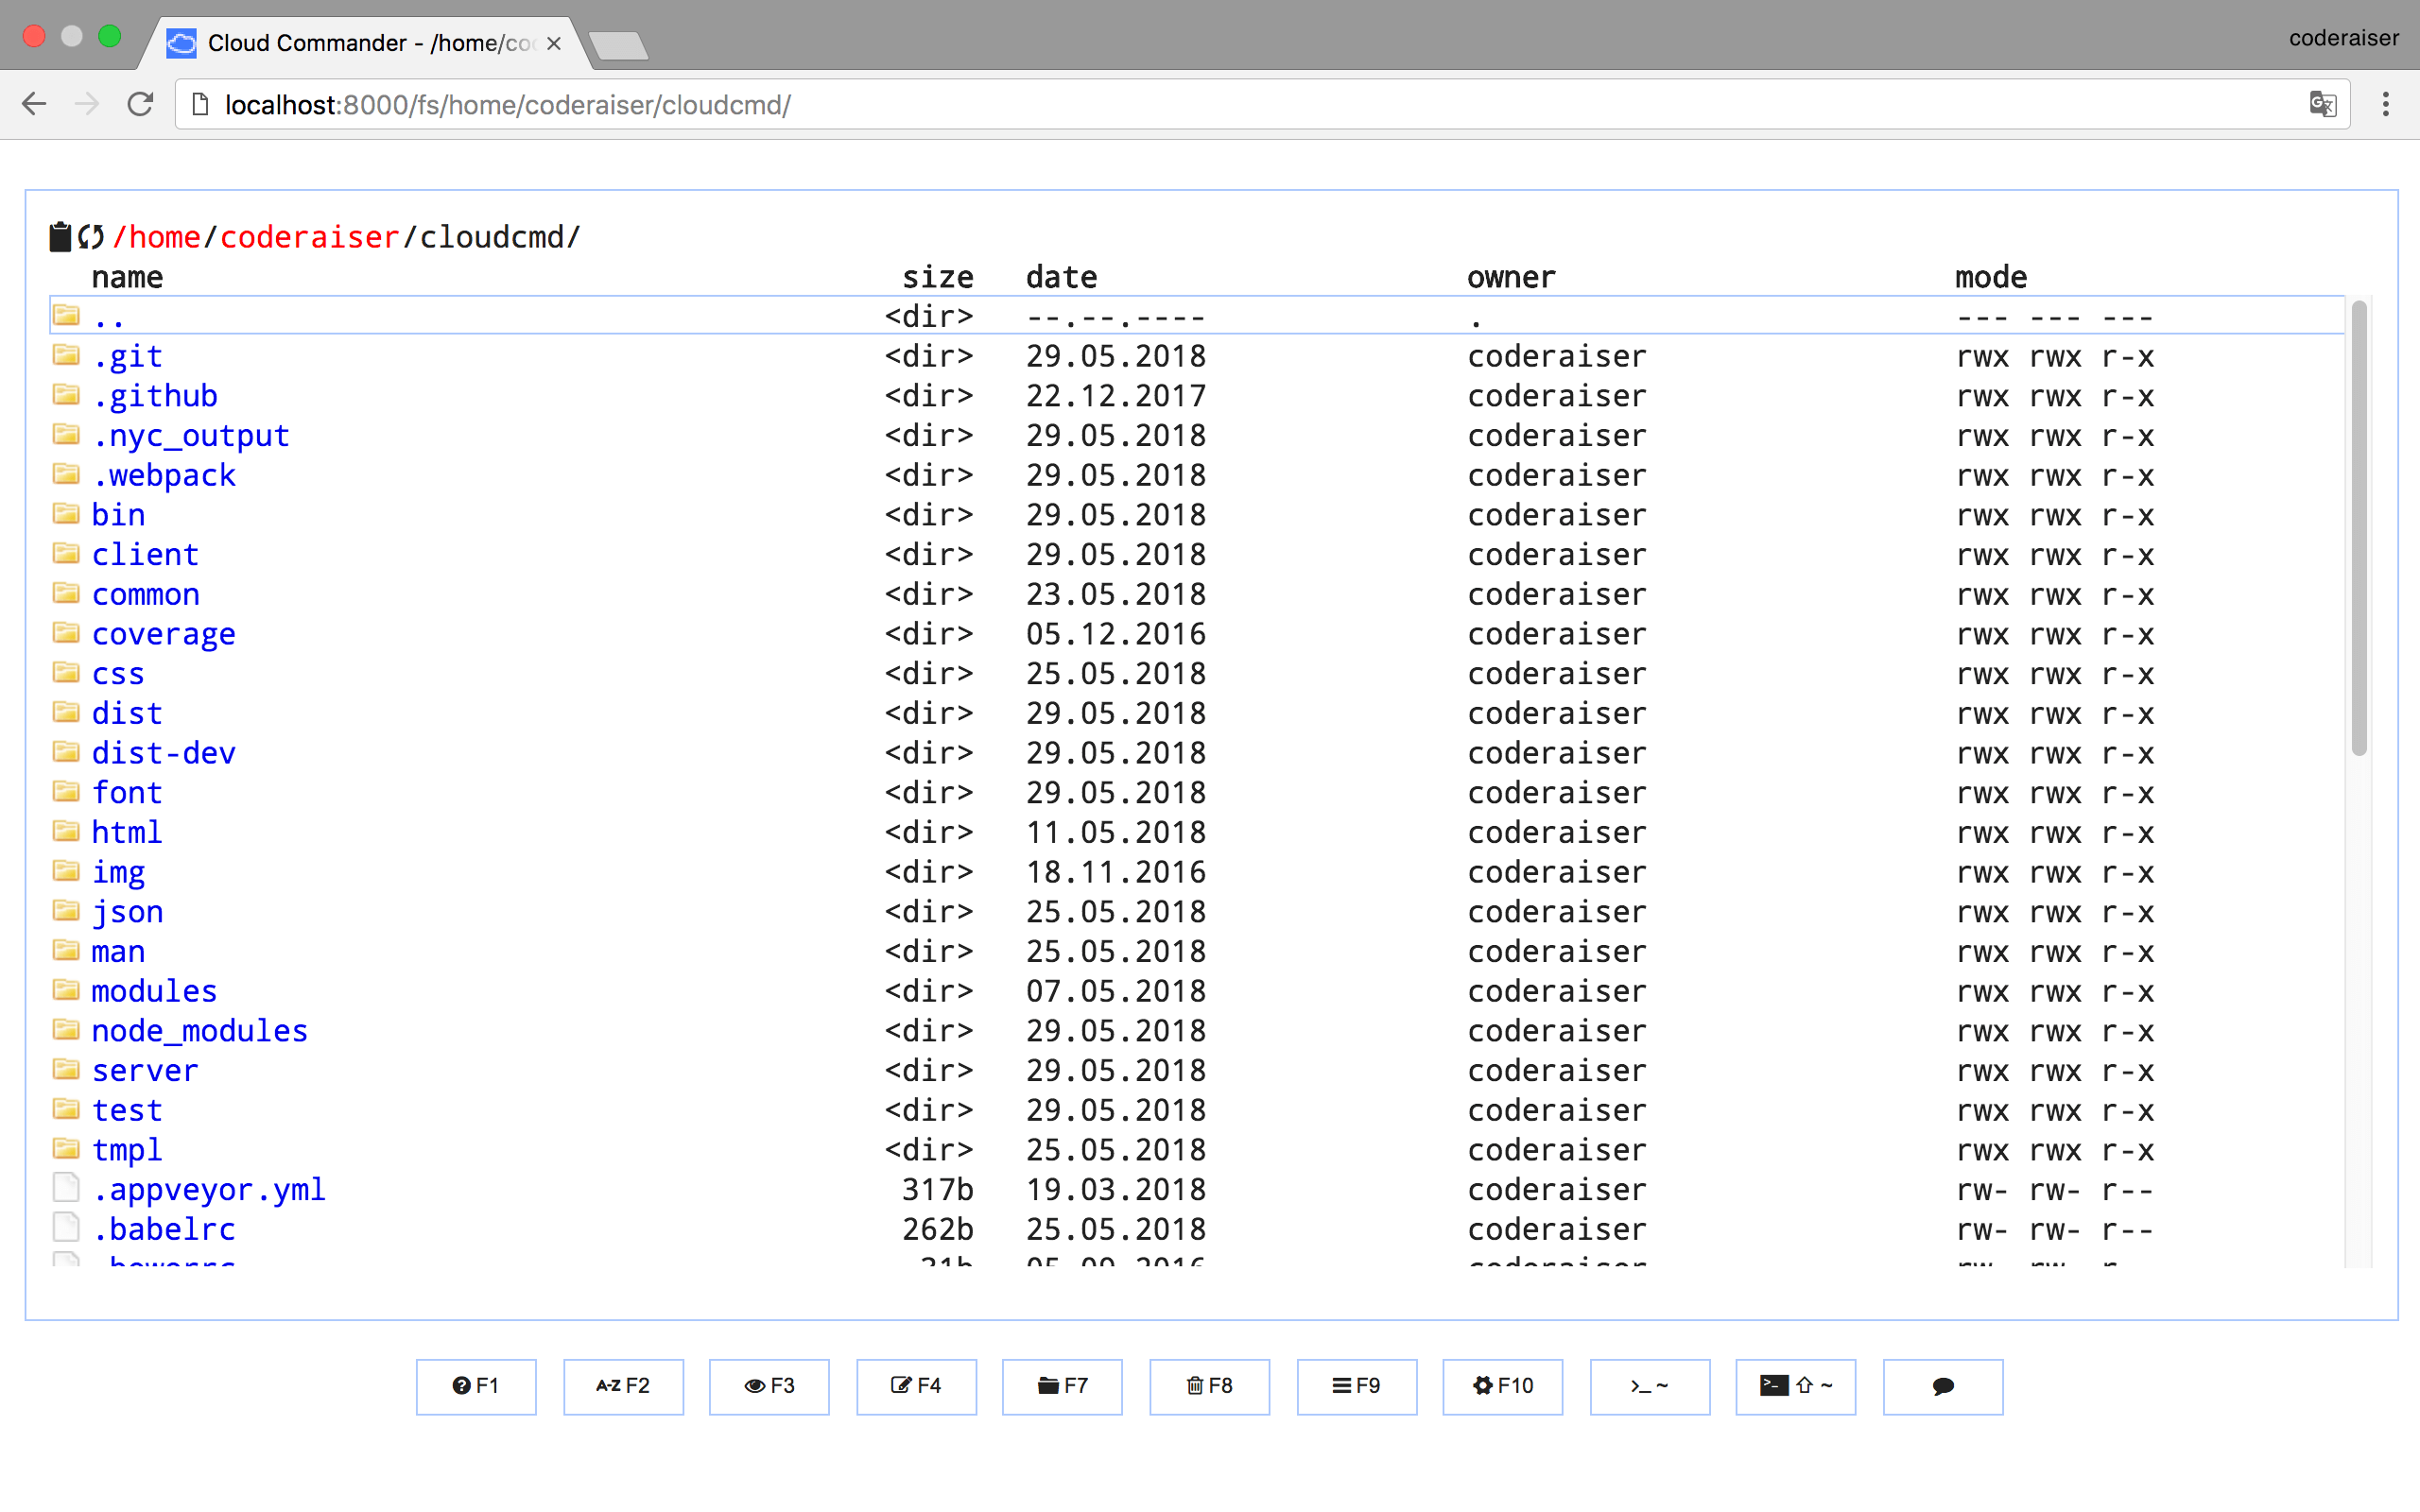
Task: Open the console icon next to the terminal
Action: 1795,1387
